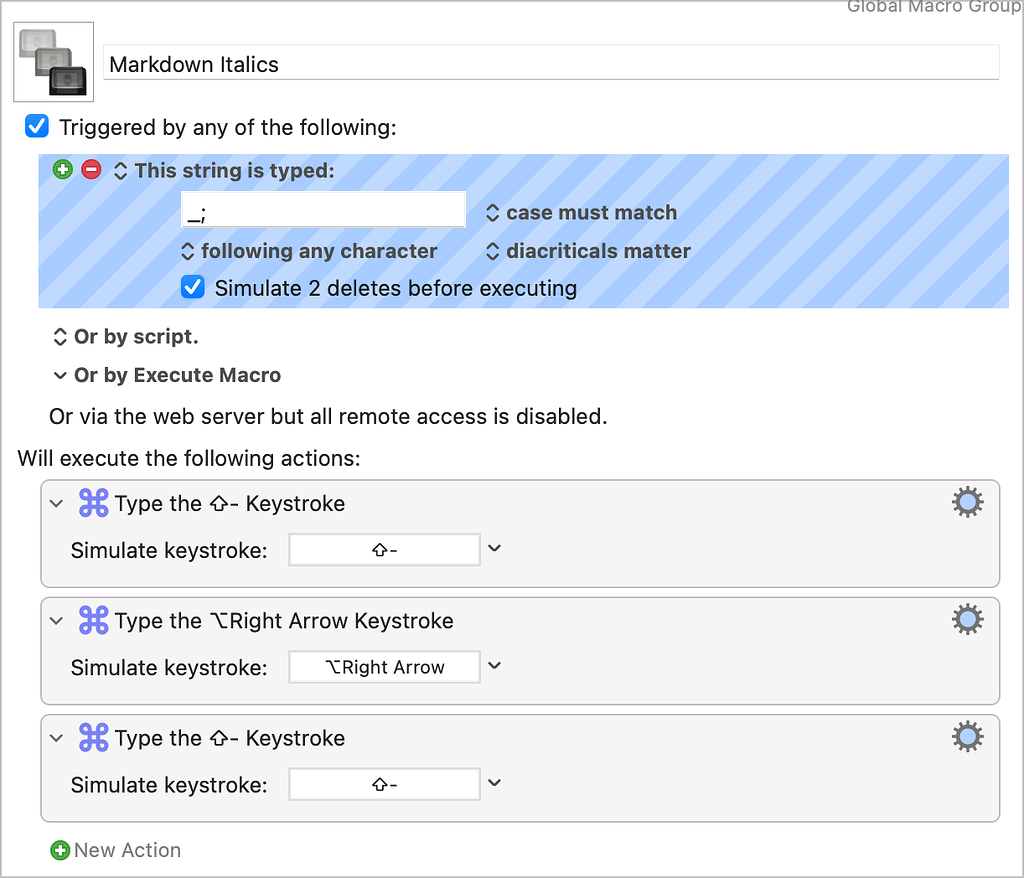Click the green add trigger icon
Screen dimensions: 1024x878
click(63, 170)
